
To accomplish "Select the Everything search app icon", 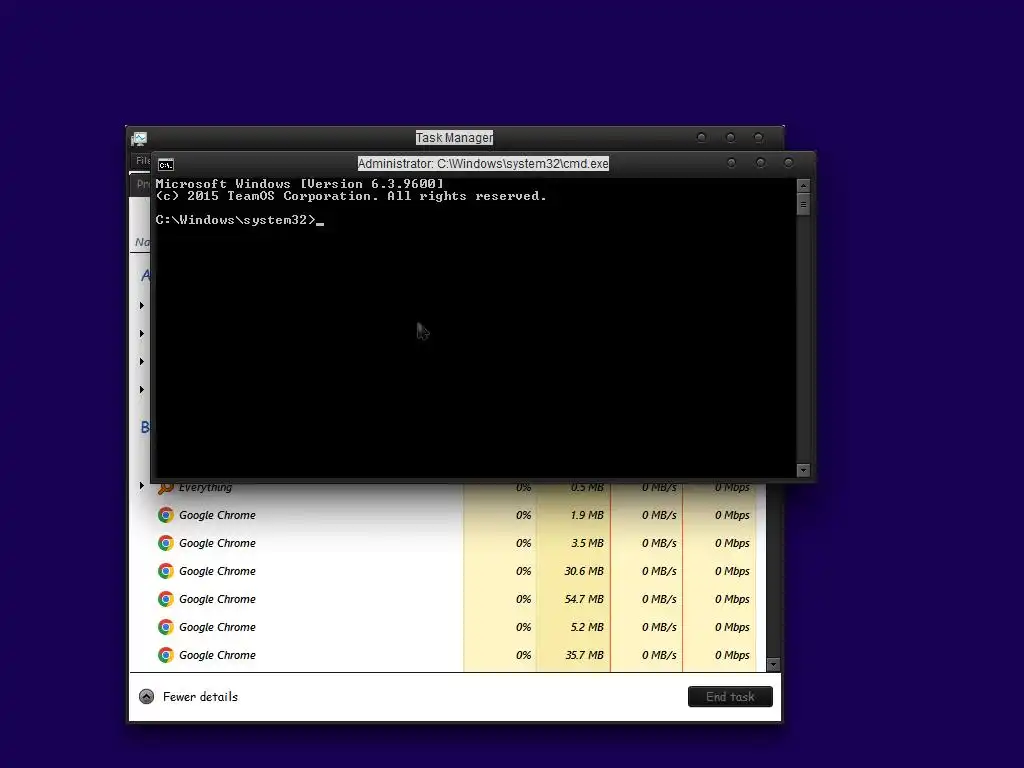I will click(x=166, y=487).
